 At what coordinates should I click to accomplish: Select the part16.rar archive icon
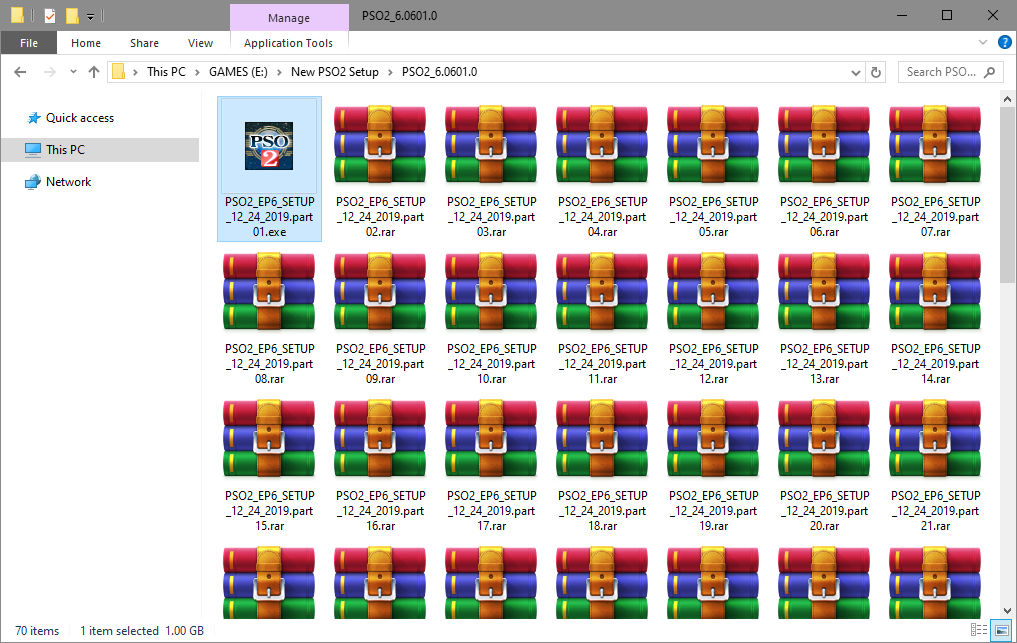[x=380, y=439]
